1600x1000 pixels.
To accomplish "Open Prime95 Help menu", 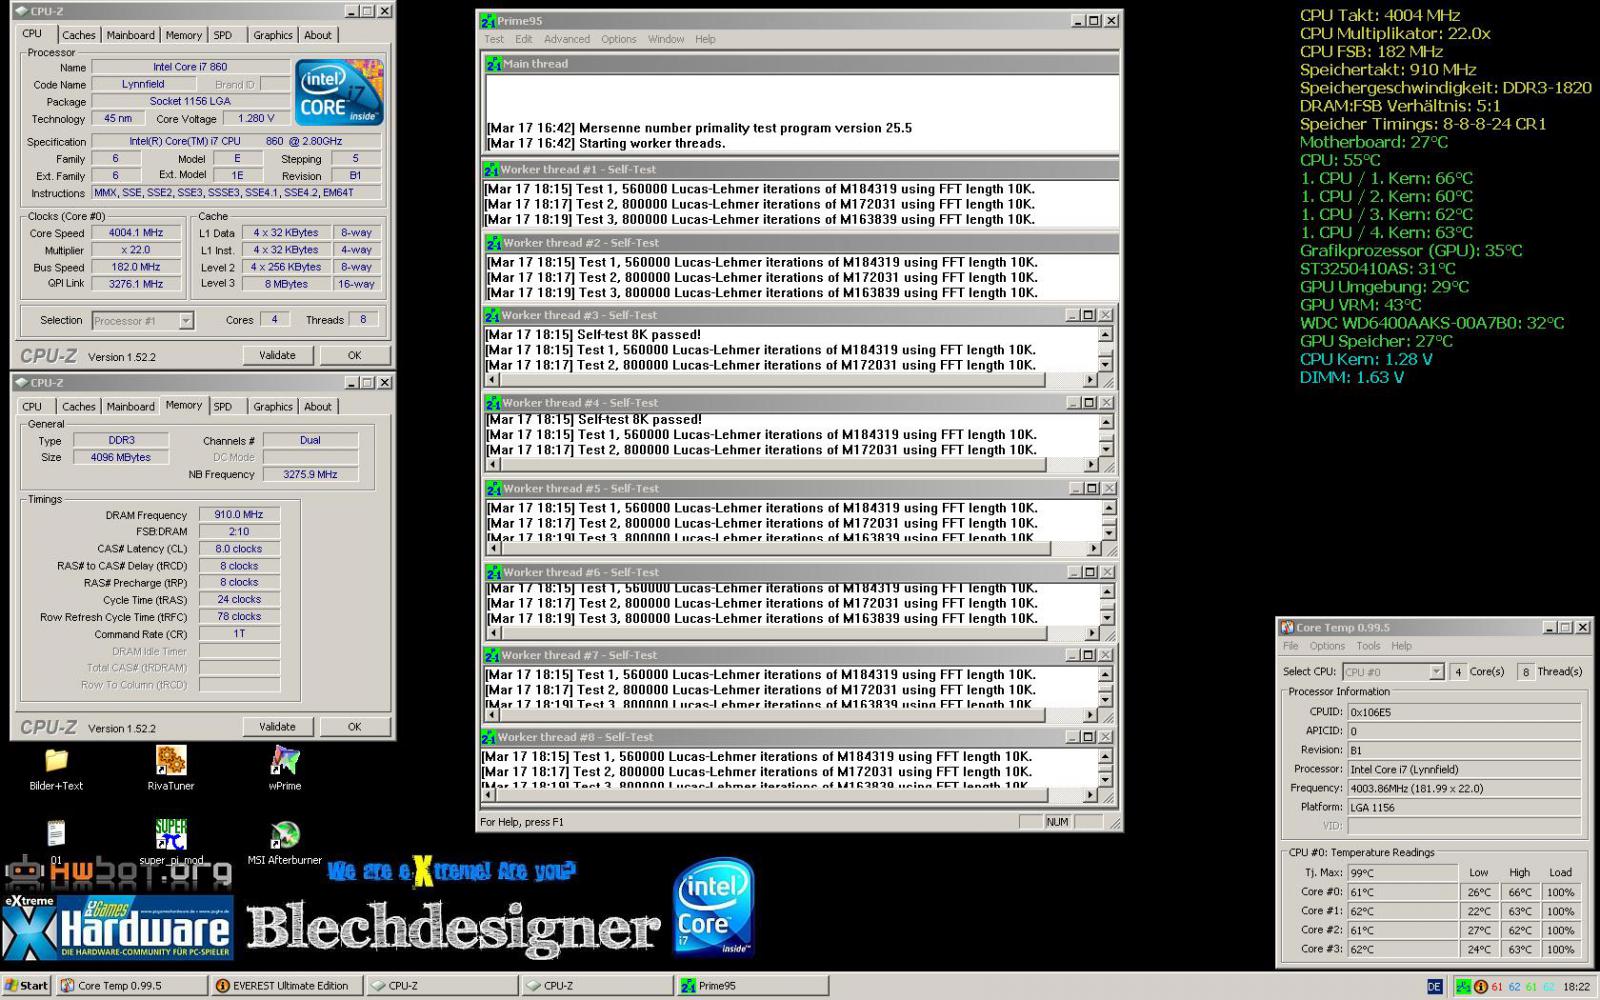I will 705,39.
